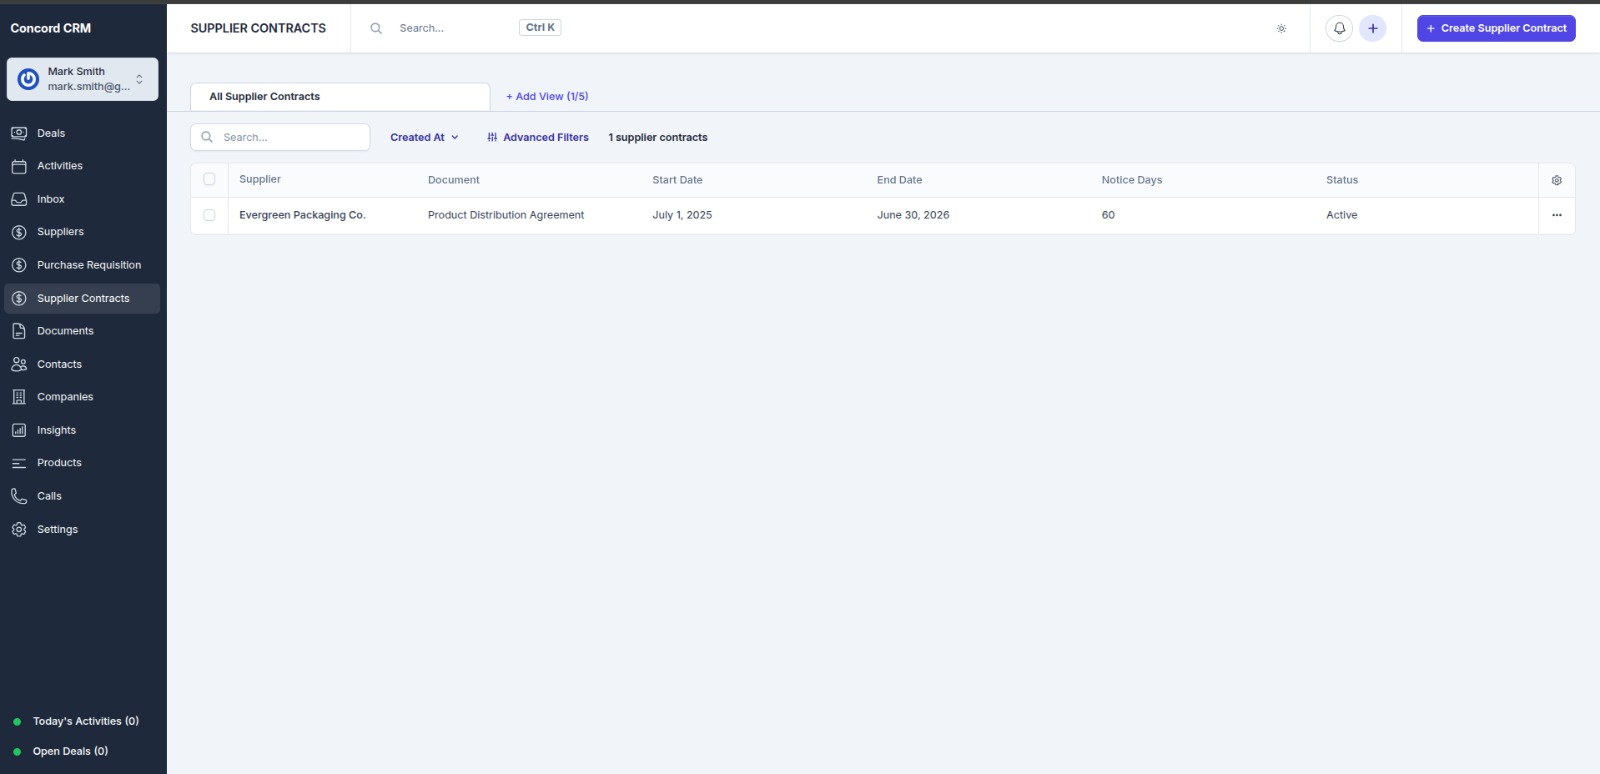Sort by the End Date column header
The image size is (1600, 774).
[899, 180]
